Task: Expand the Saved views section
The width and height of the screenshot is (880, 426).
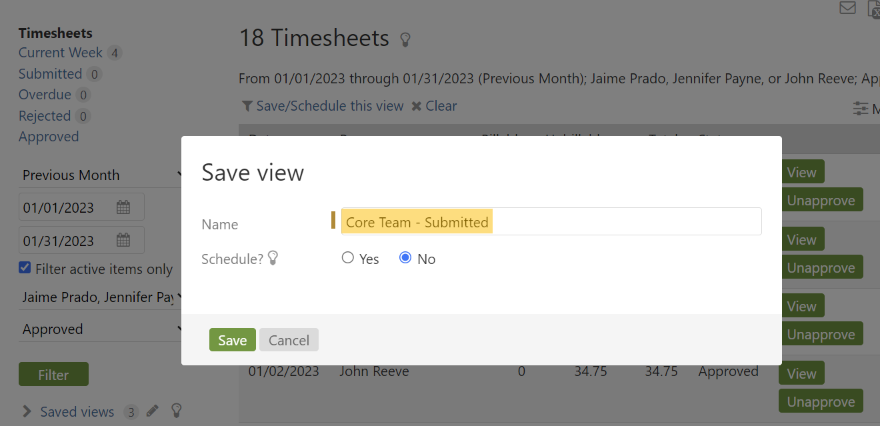Action: 27,411
